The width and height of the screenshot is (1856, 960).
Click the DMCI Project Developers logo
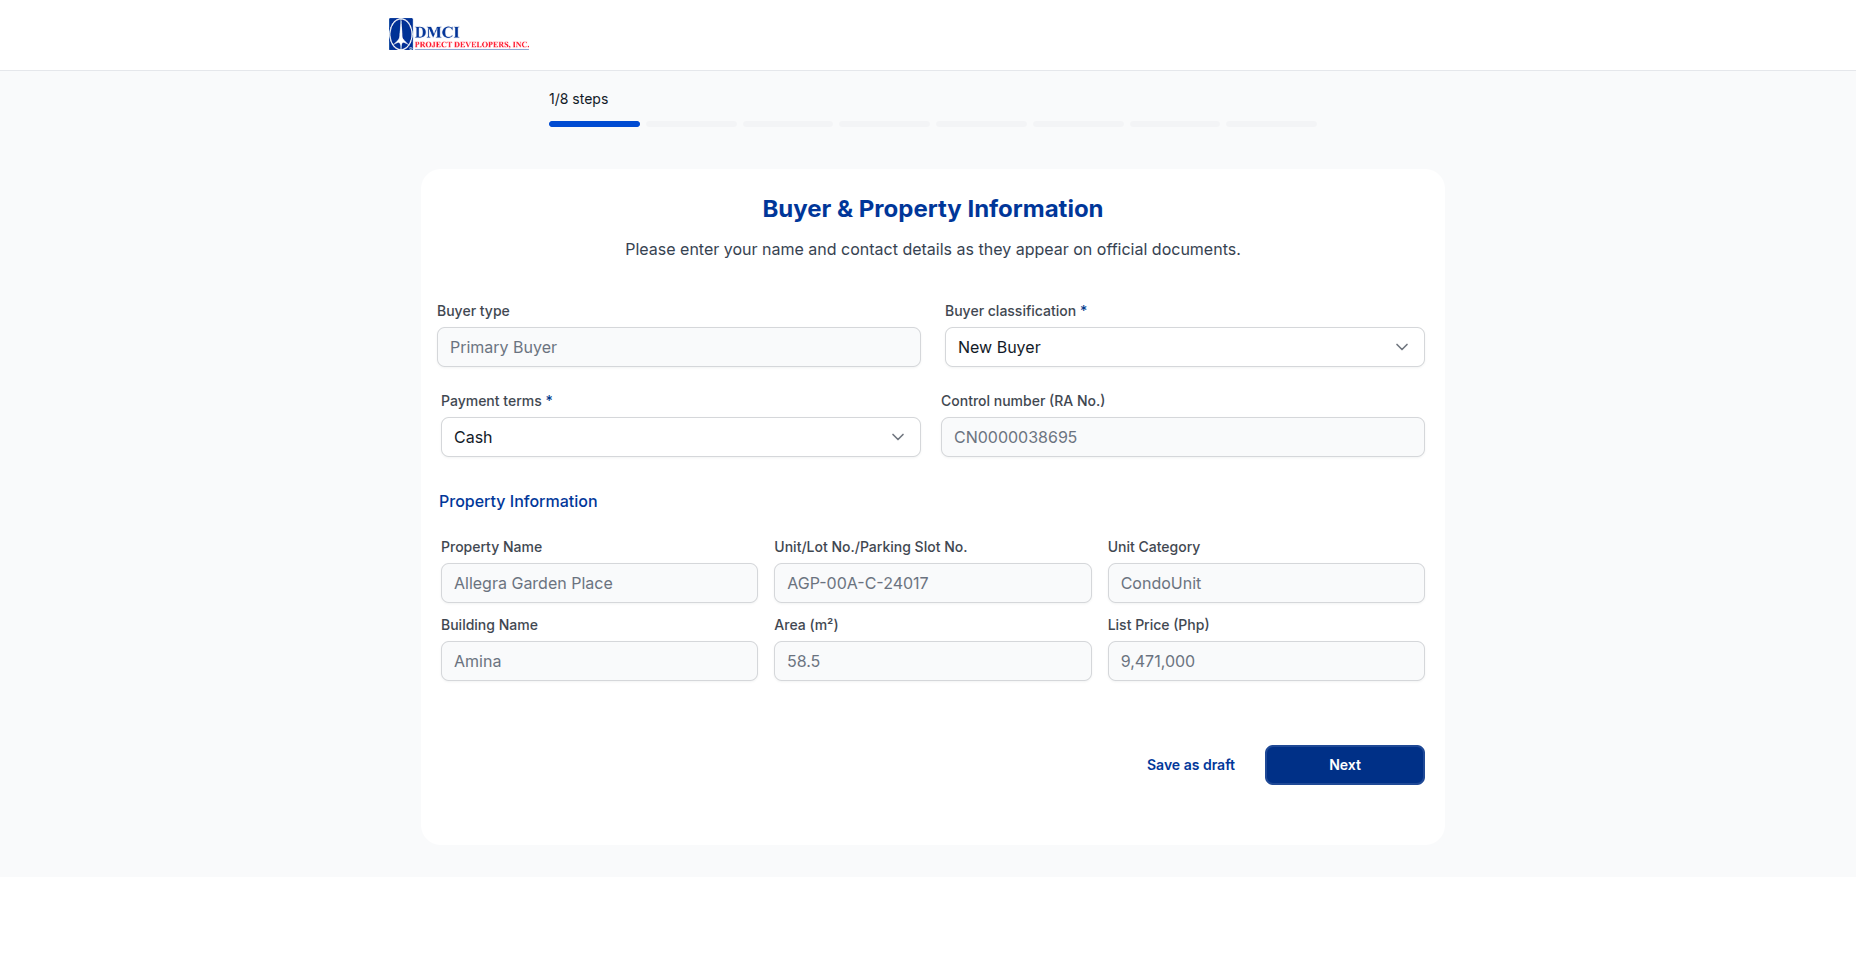coord(459,34)
